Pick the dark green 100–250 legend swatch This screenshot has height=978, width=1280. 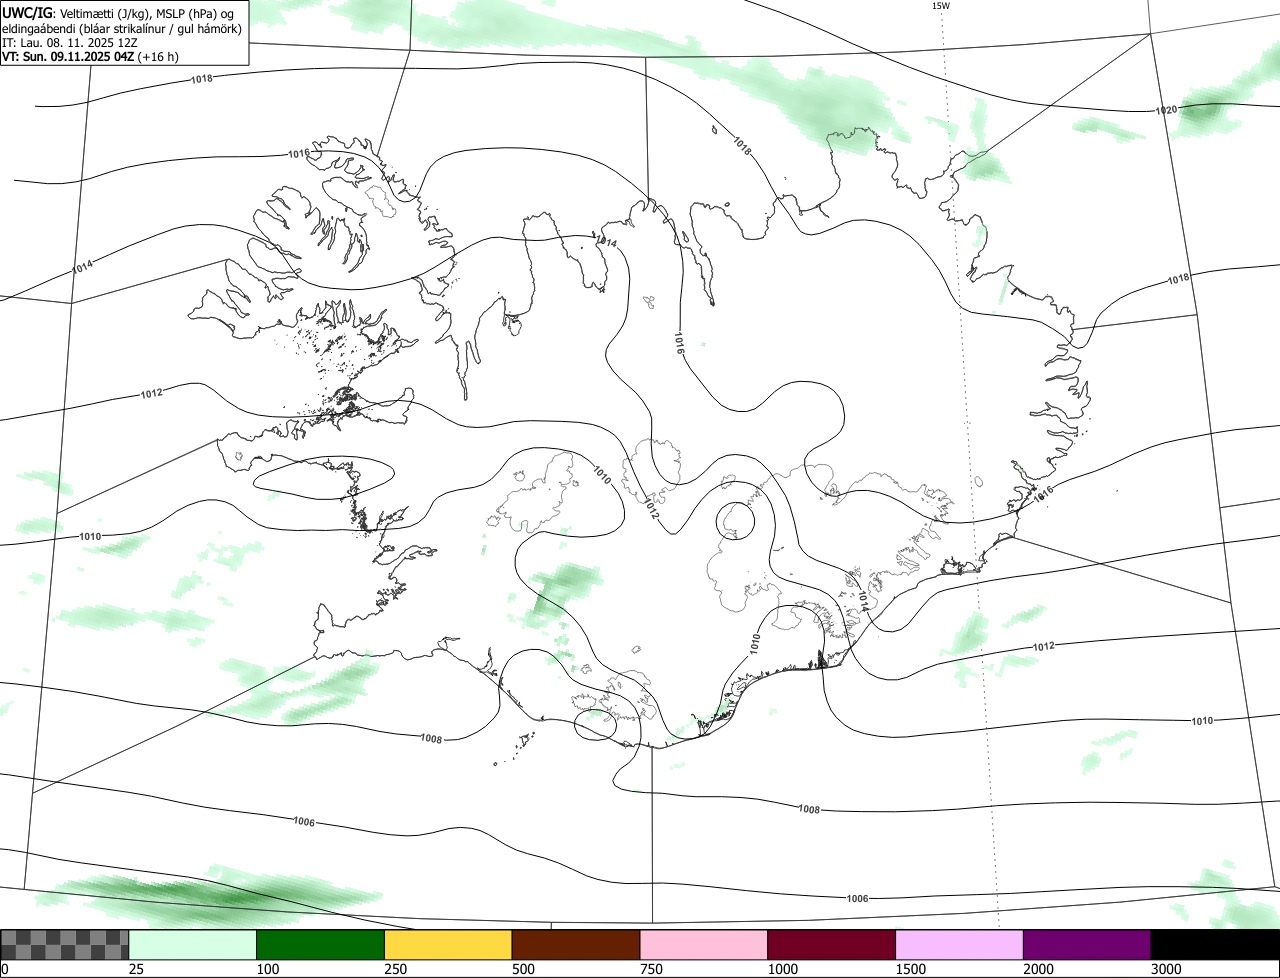321,945
